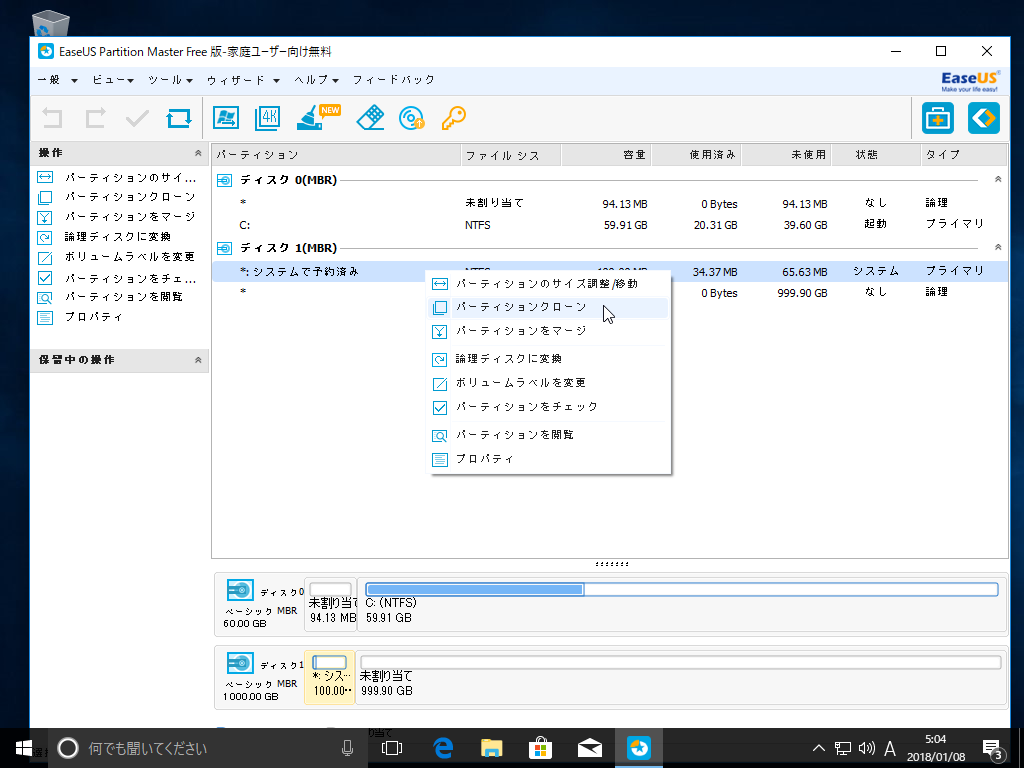Refresh disk information using the toolbar refresh icon
Image resolution: width=1024 pixels, height=768 pixels.
pyautogui.click(x=179, y=118)
